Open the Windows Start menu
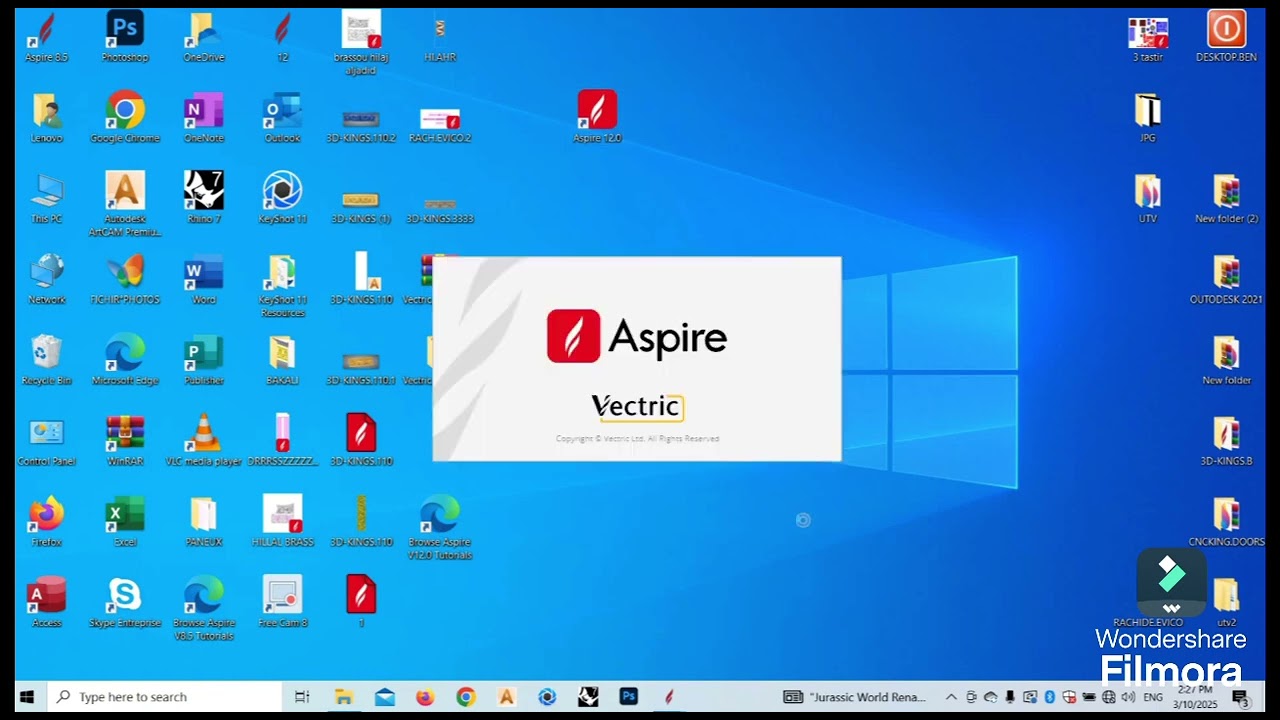 point(27,697)
